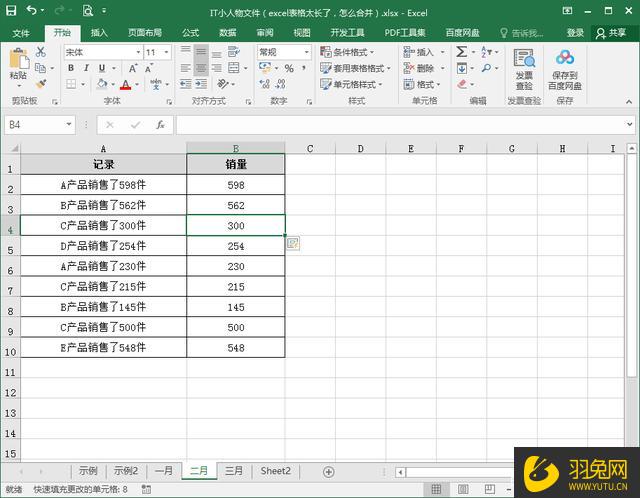Click the Share (共享) button
Image resolution: width=640 pixels, height=498 pixels.
click(x=611, y=33)
